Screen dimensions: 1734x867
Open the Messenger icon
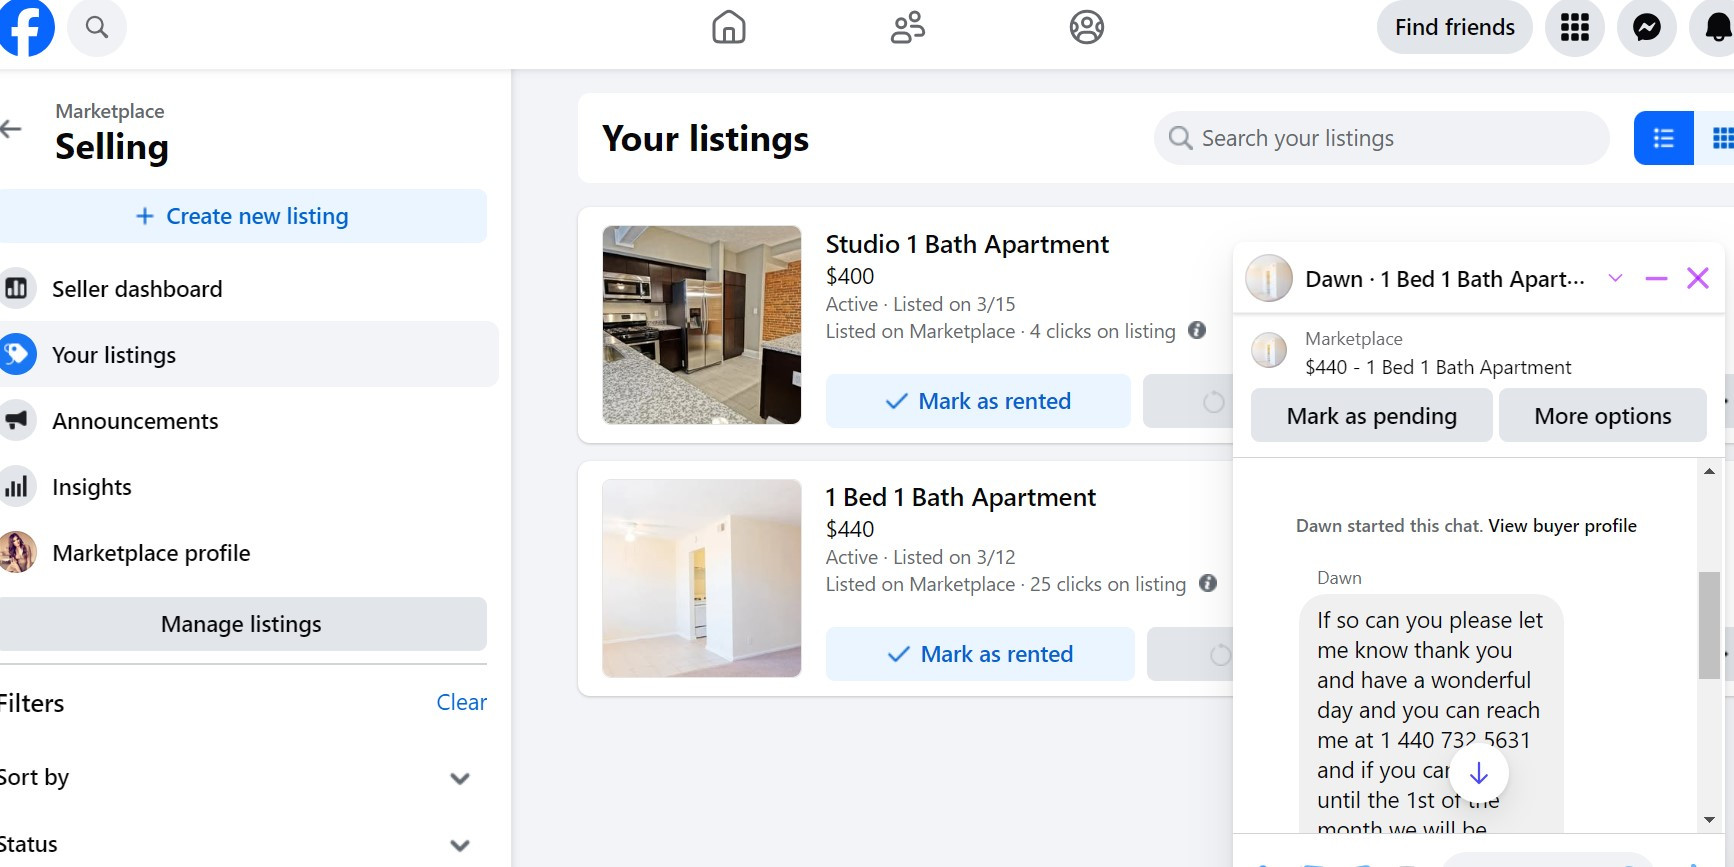(1647, 27)
